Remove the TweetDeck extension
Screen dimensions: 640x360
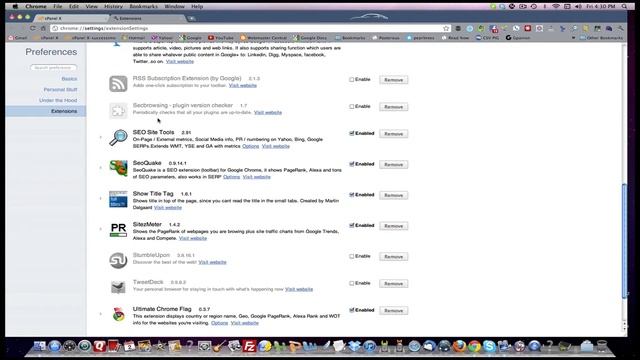coord(393,284)
